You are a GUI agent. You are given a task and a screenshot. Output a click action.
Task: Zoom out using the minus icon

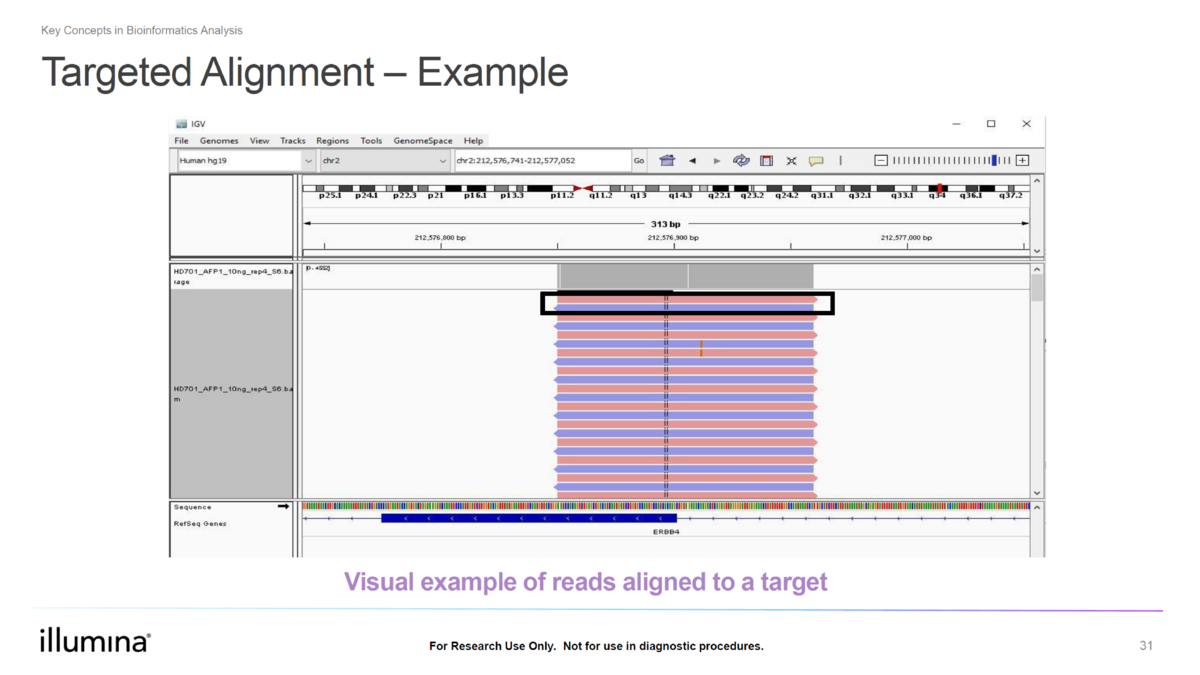tap(880, 160)
